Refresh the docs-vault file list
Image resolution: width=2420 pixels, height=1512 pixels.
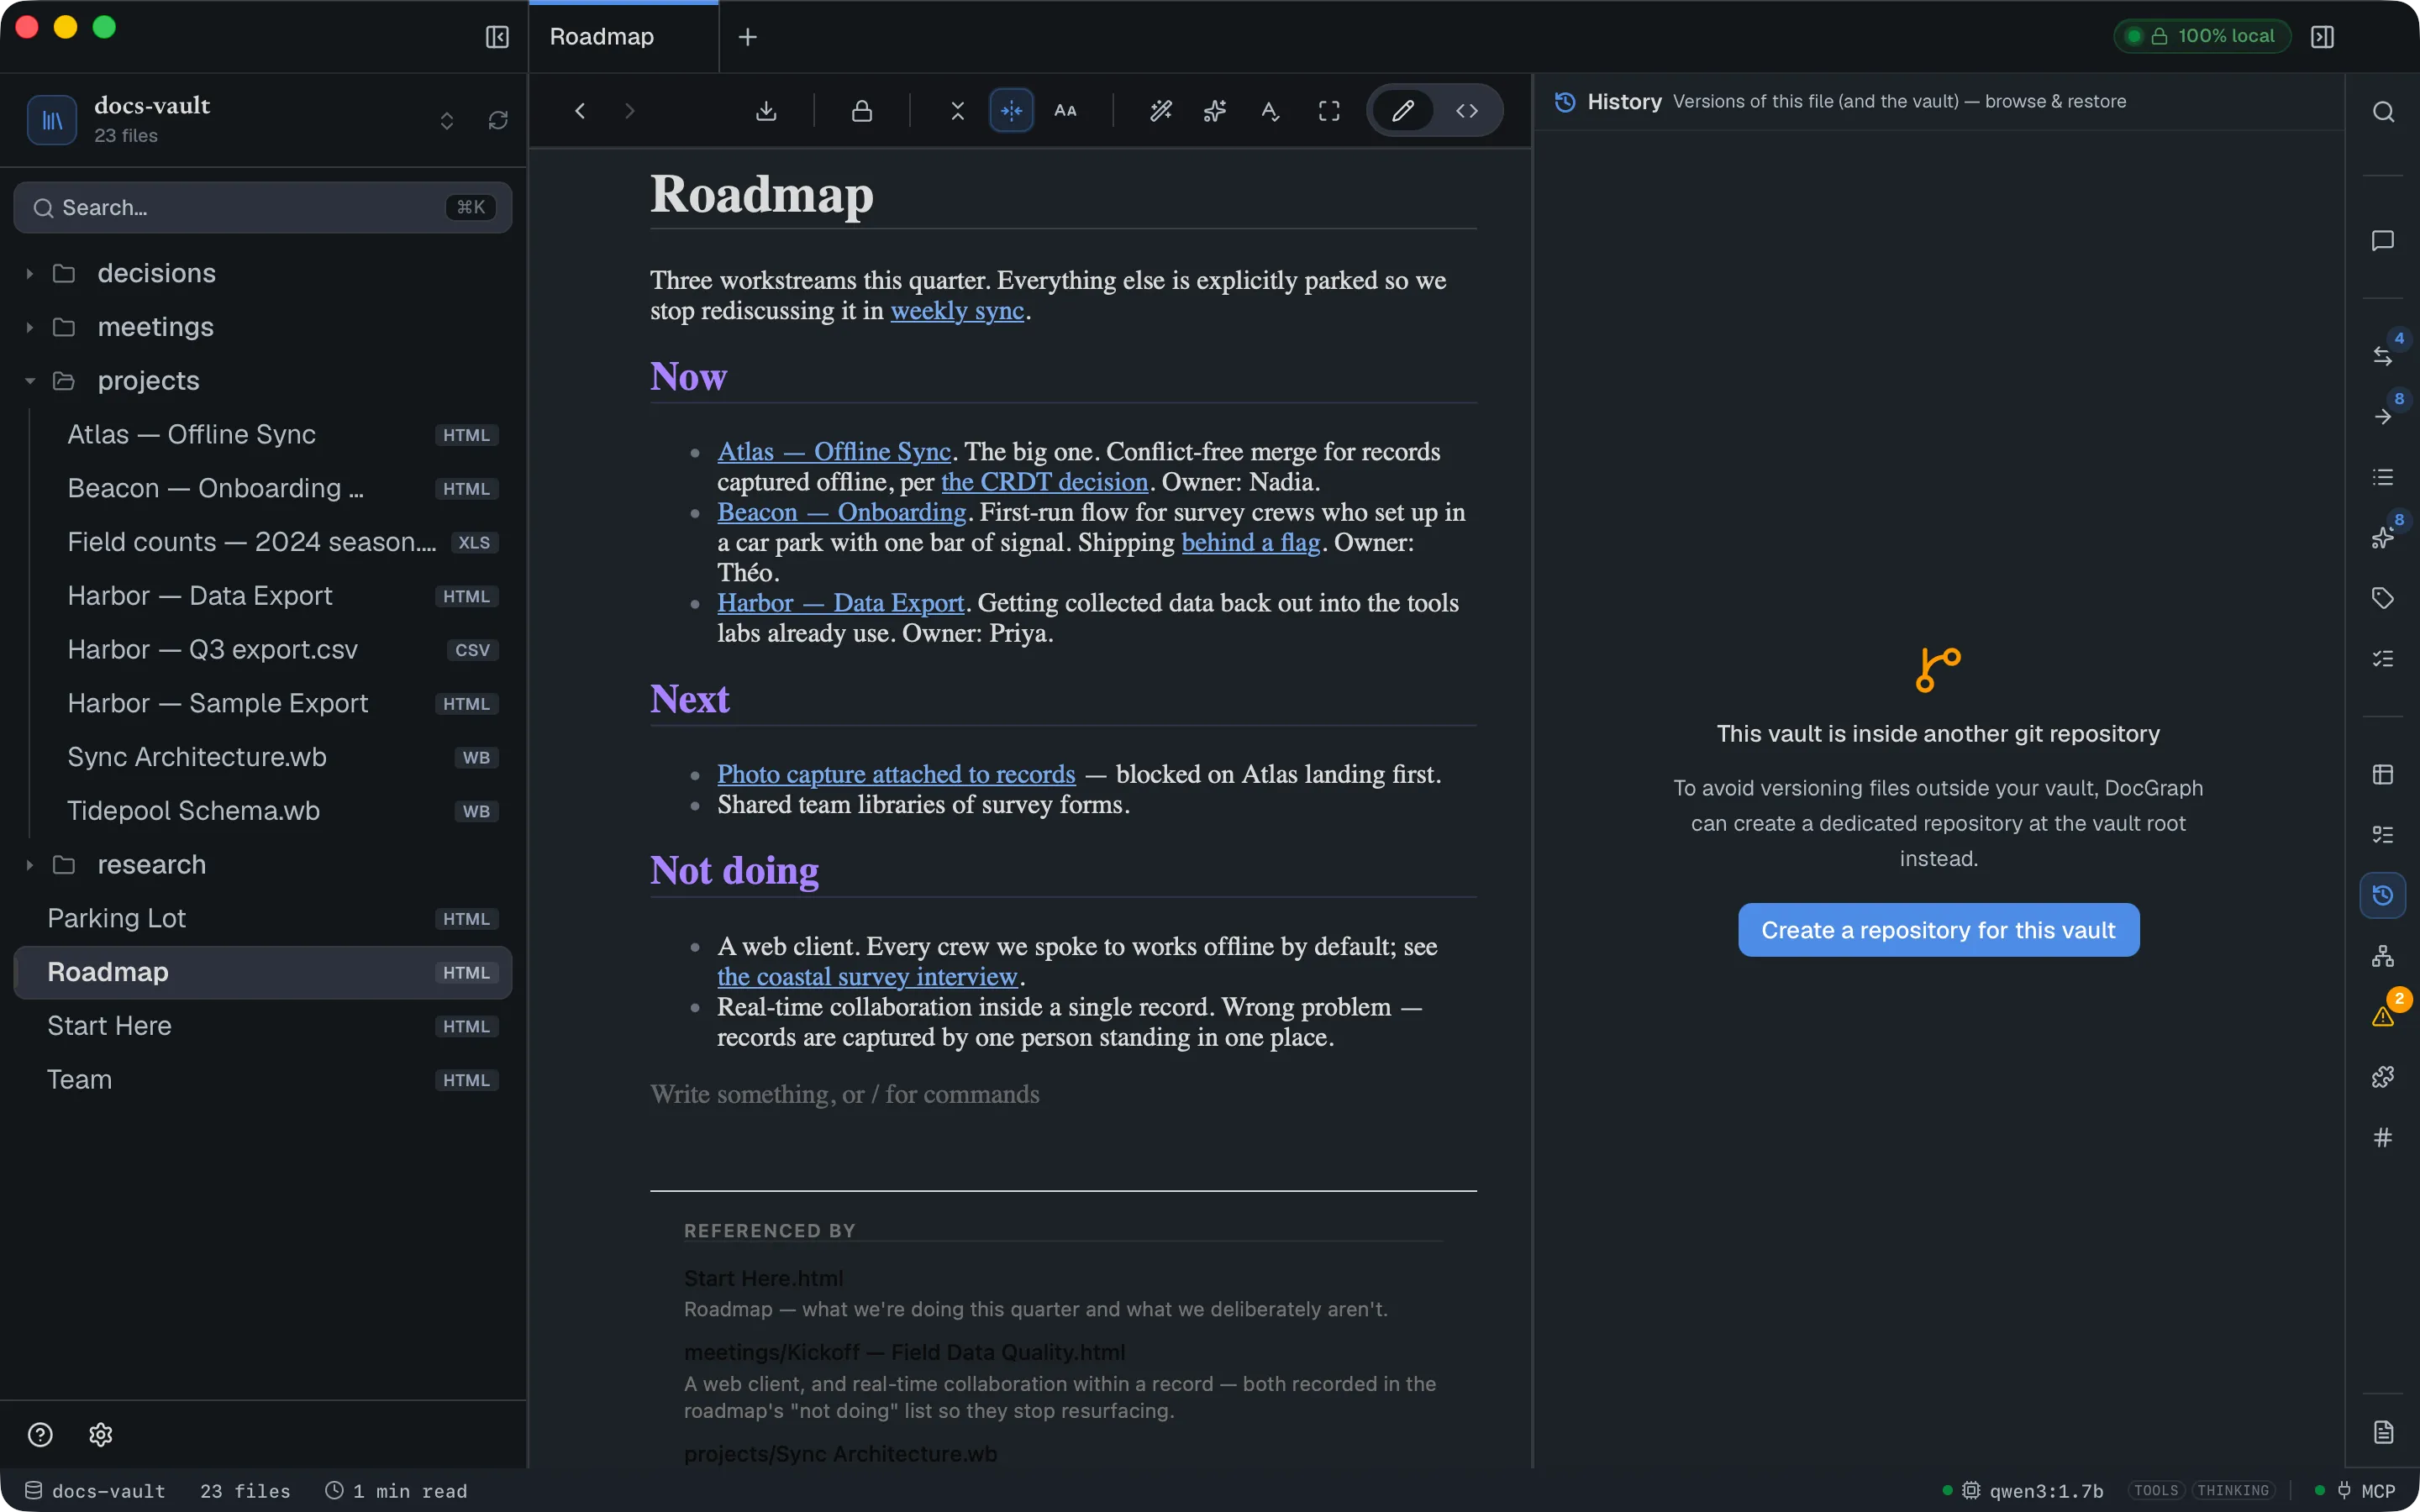pyautogui.click(x=498, y=120)
